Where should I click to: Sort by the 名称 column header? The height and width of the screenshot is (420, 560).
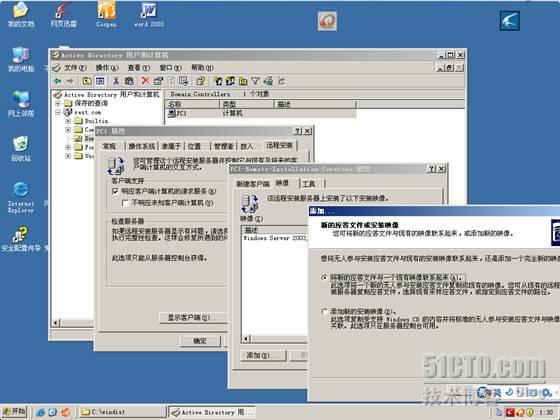[x=192, y=104]
